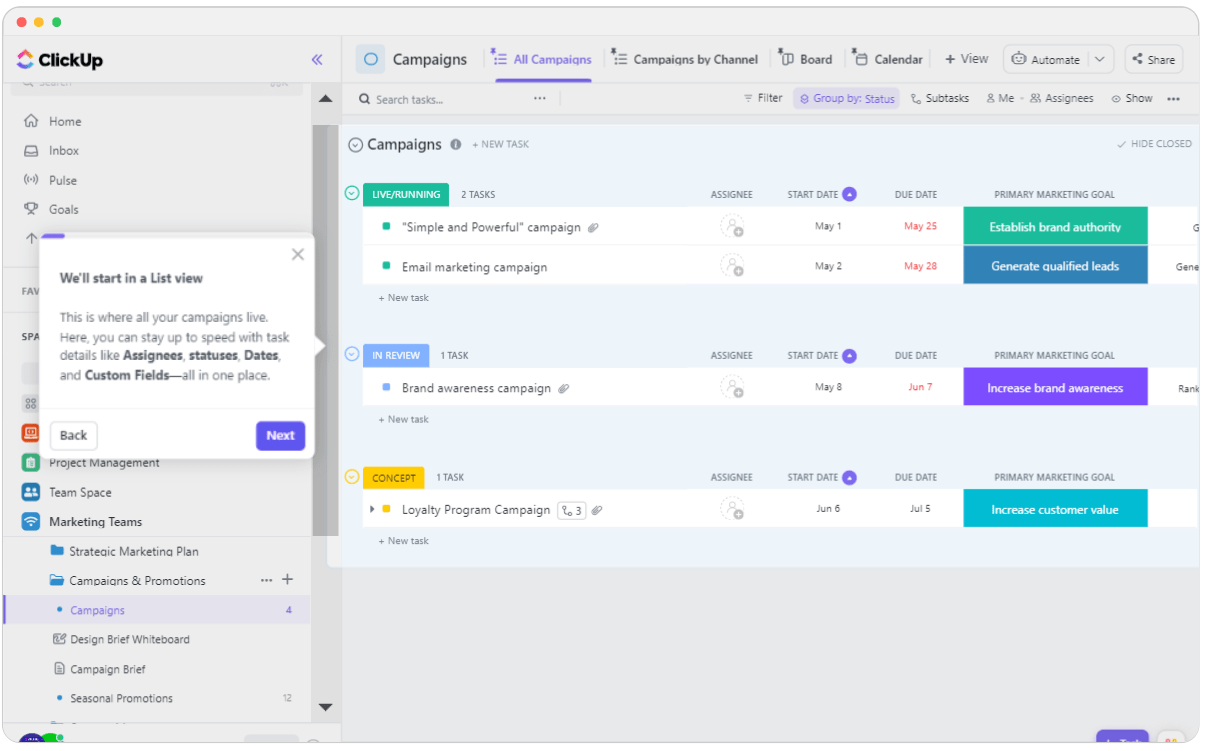Collapse the Live/Running status group
The width and height of the screenshot is (1206, 751).
point(352,193)
